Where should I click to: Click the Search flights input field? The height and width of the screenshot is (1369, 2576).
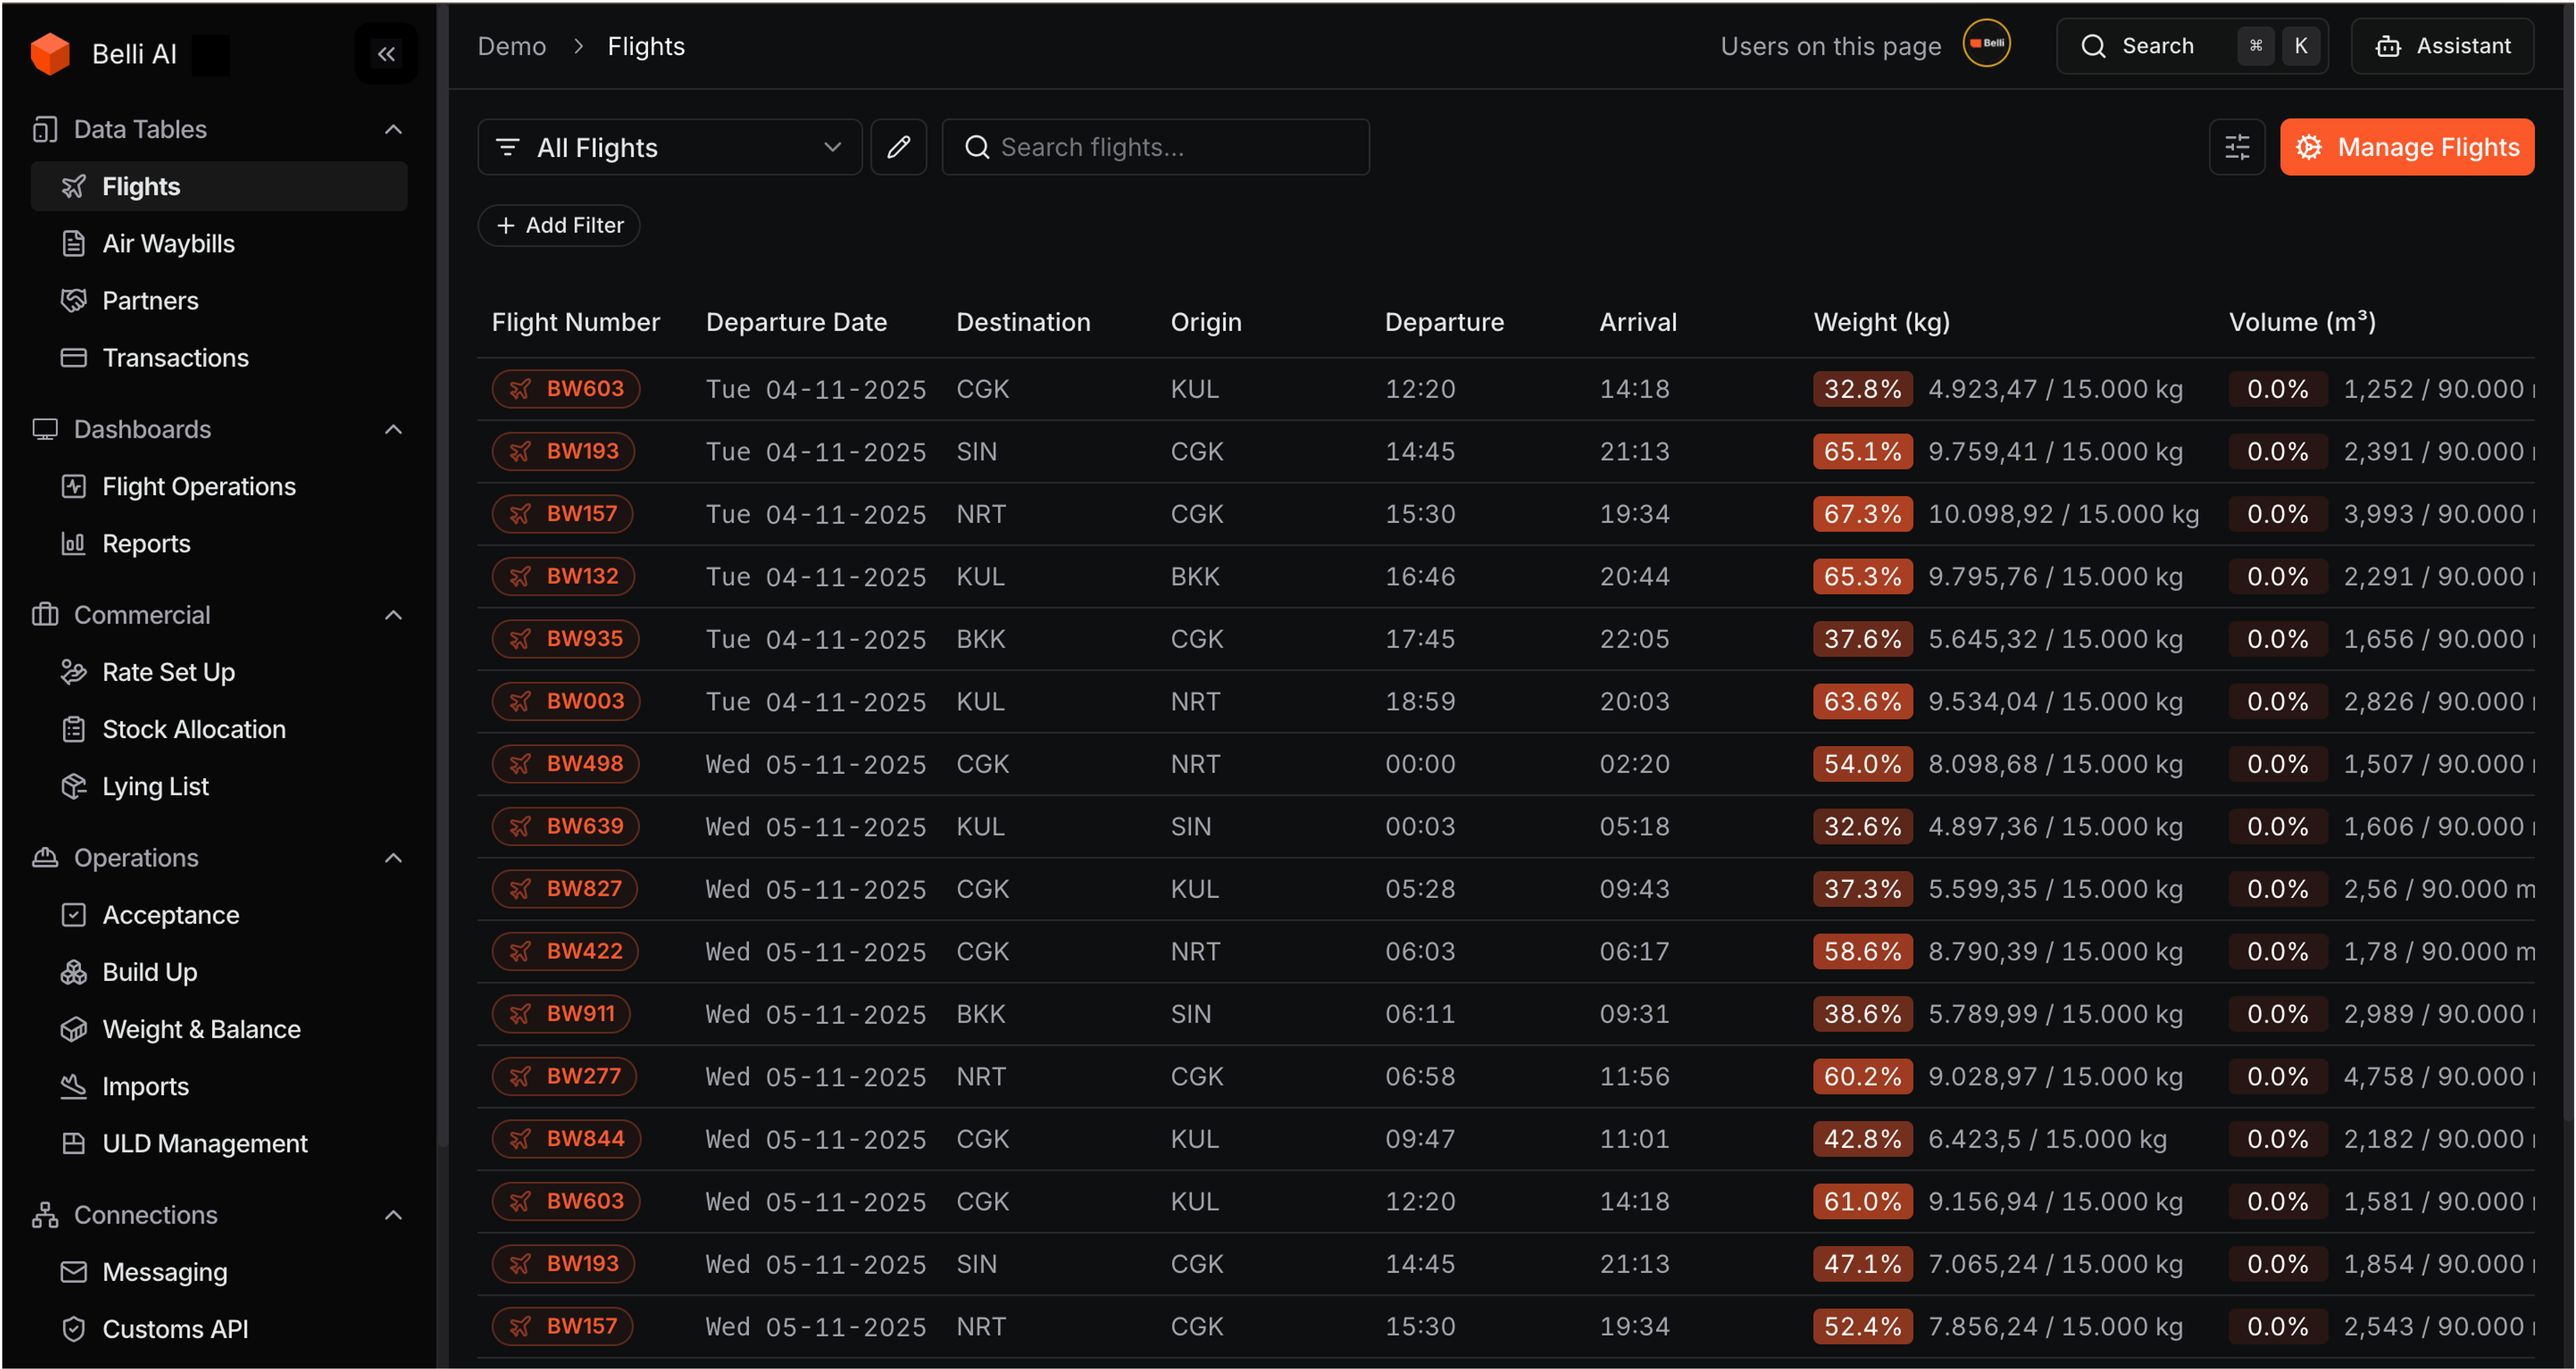click(x=1155, y=147)
